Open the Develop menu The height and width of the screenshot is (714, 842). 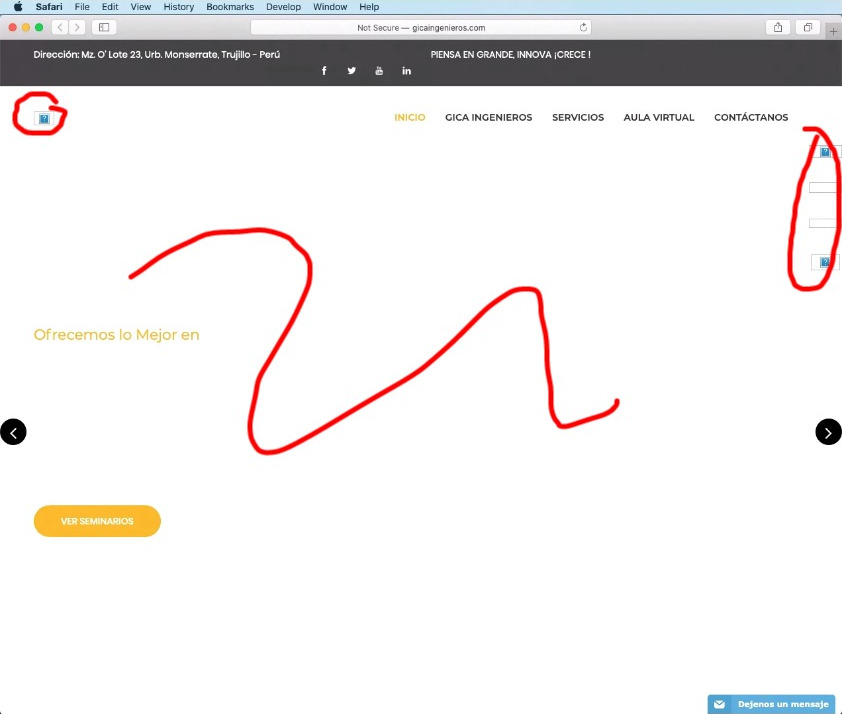284,7
